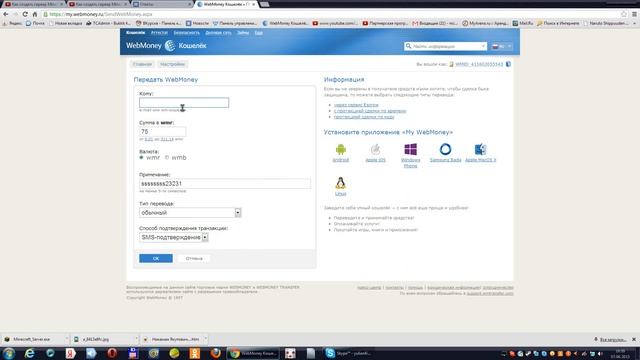Open the Настройки page tab

(172, 64)
